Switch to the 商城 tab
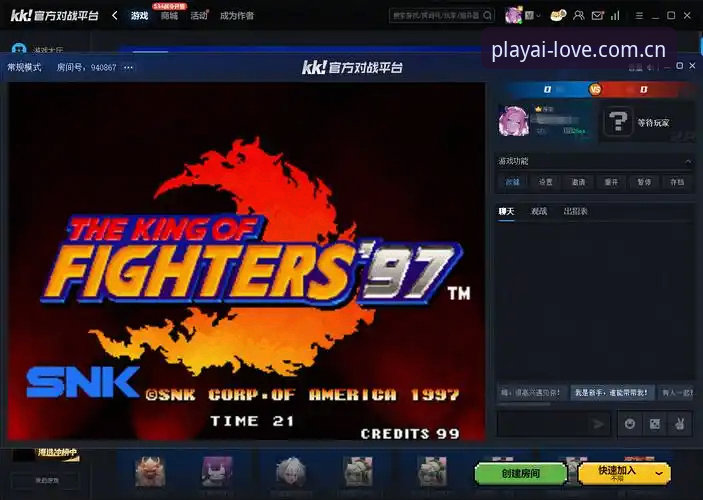The height and width of the screenshot is (500, 703). pyautogui.click(x=169, y=16)
